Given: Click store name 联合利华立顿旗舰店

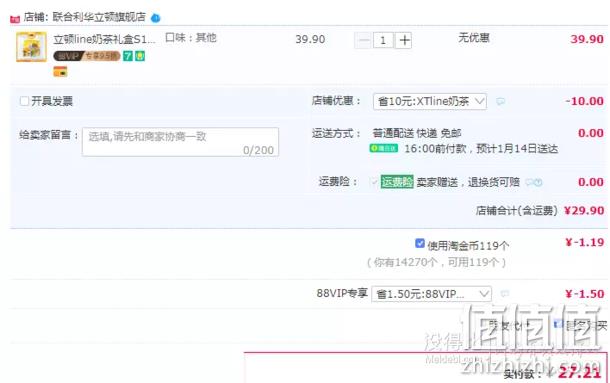Looking at the screenshot, I should coord(99,17).
